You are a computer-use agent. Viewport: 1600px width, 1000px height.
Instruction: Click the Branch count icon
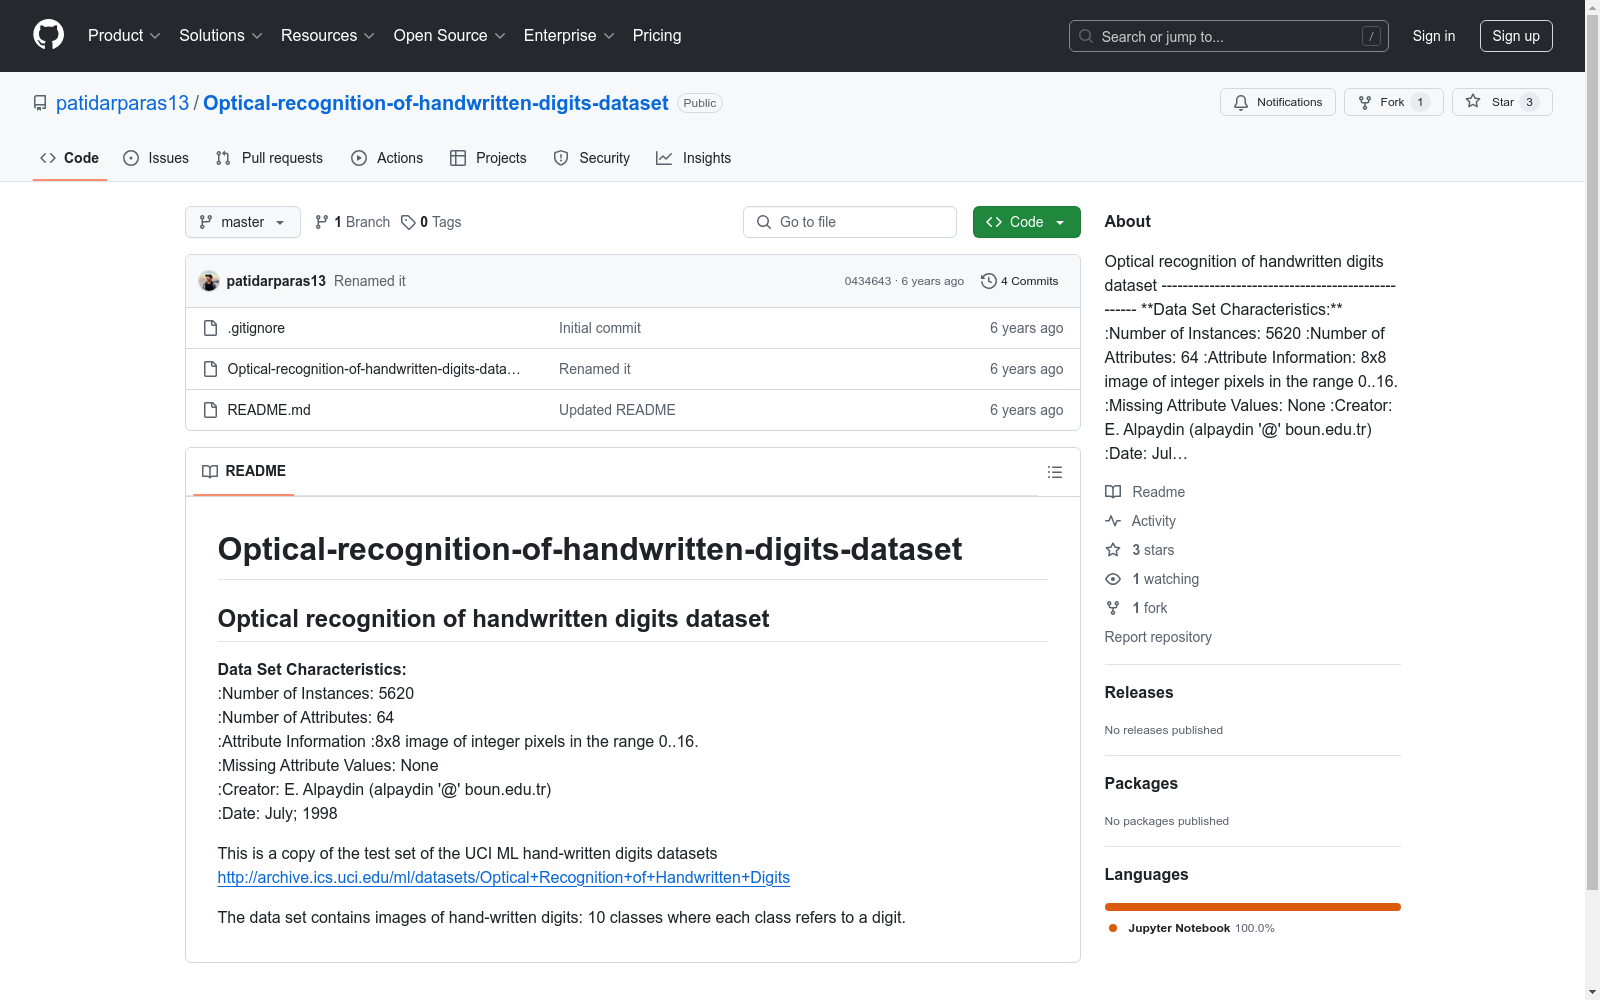pyautogui.click(x=322, y=222)
